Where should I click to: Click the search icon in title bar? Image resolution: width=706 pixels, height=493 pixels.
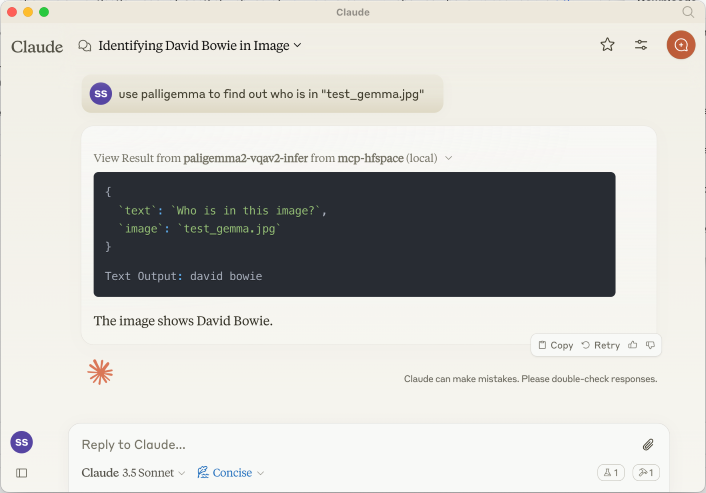(x=688, y=12)
